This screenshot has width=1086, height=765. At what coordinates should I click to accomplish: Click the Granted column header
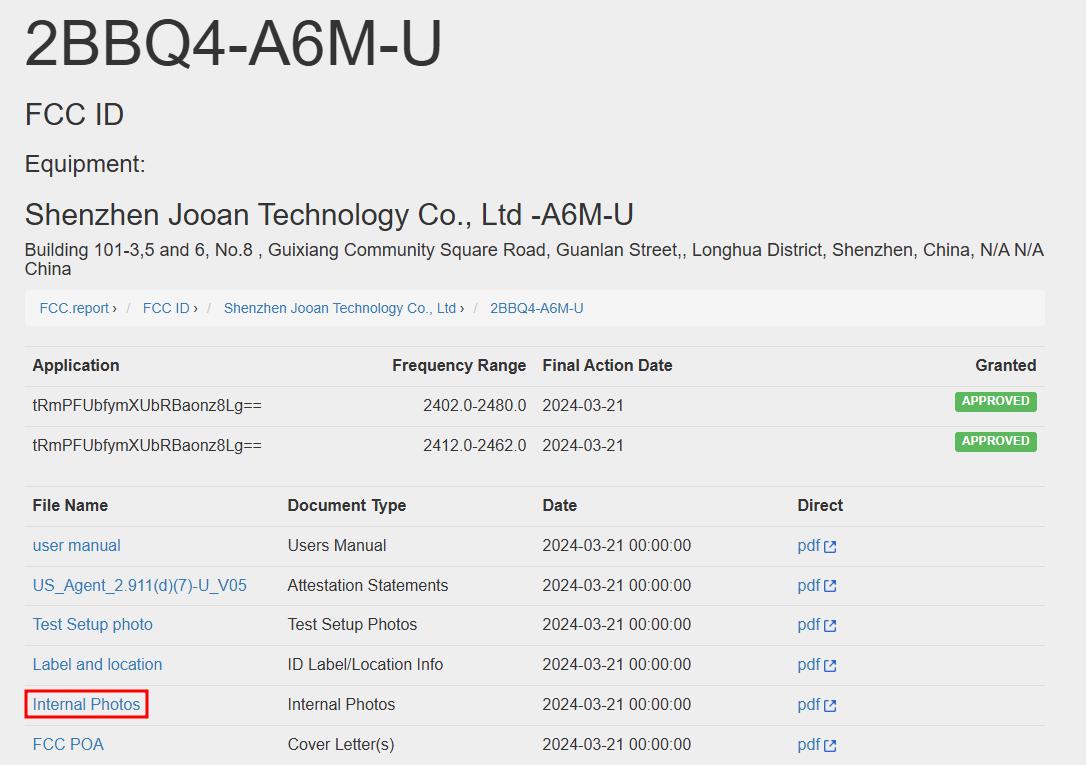coord(1006,366)
